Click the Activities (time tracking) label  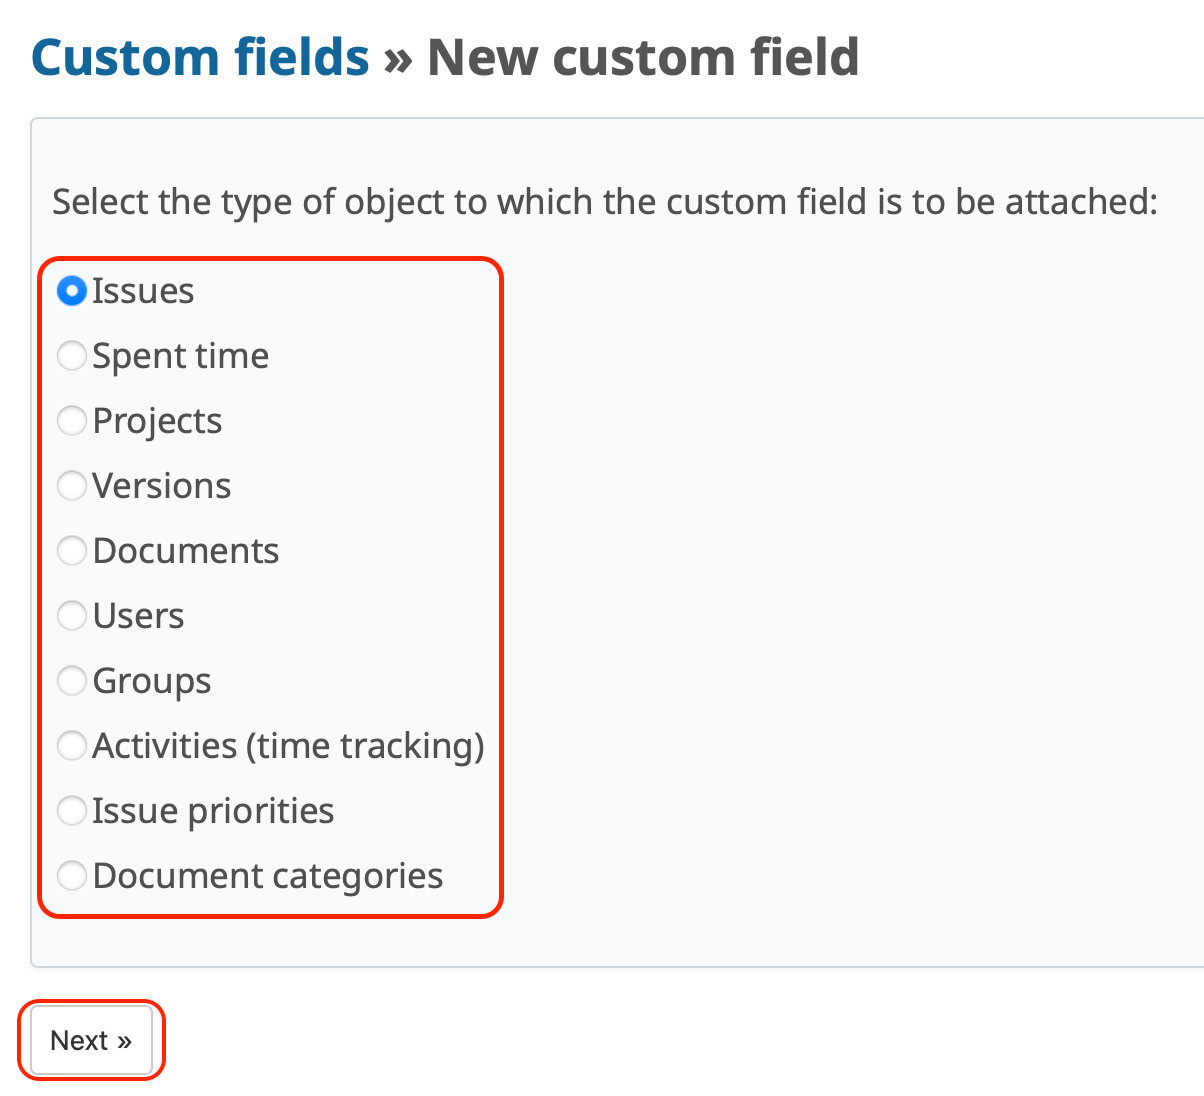point(288,745)
